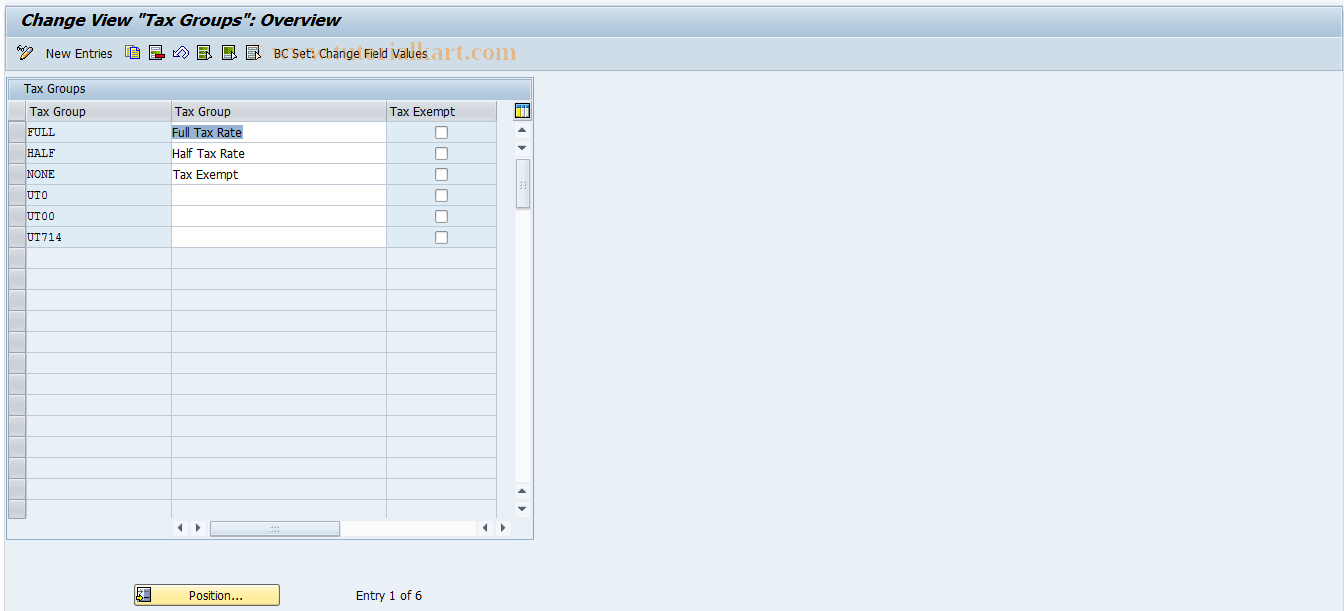Viewport: 1344px width, 611px height.
Task: Click the horizontal scrollbar thumb
Action: [275, 528]
